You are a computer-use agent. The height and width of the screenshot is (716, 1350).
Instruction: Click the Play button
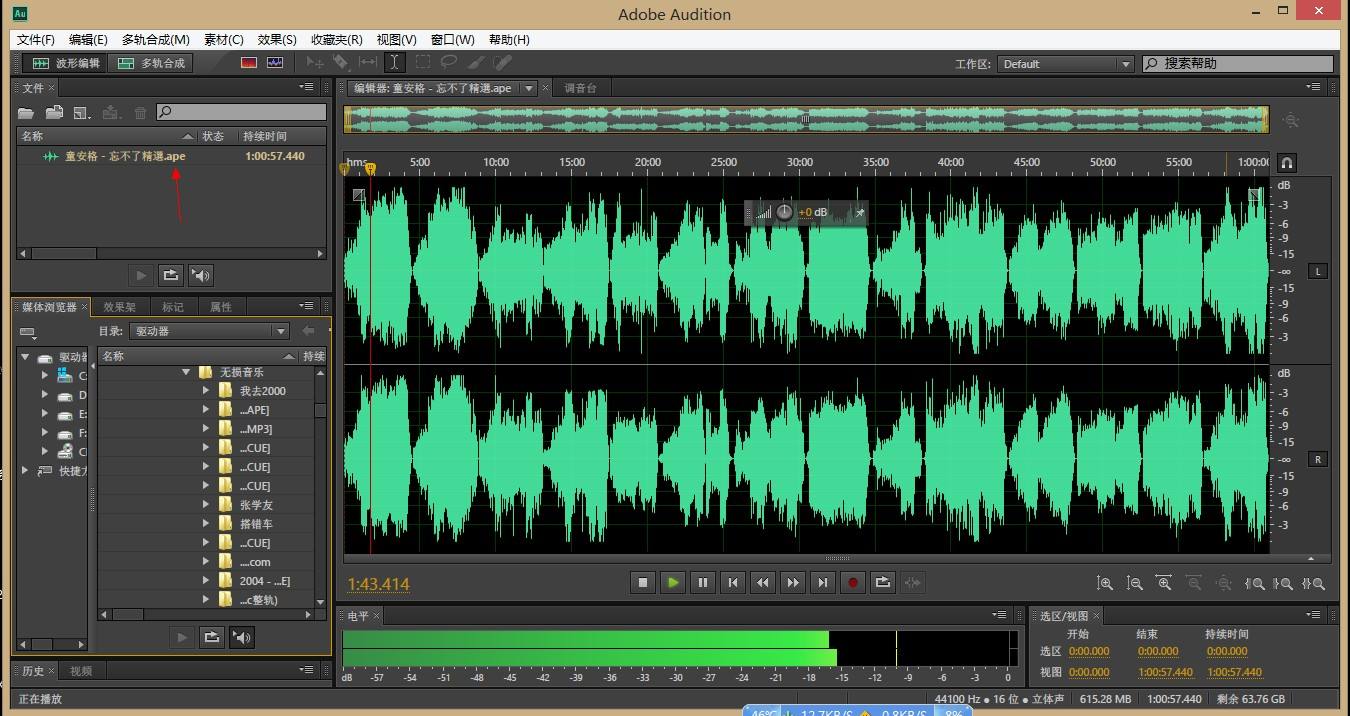[672, 582]
